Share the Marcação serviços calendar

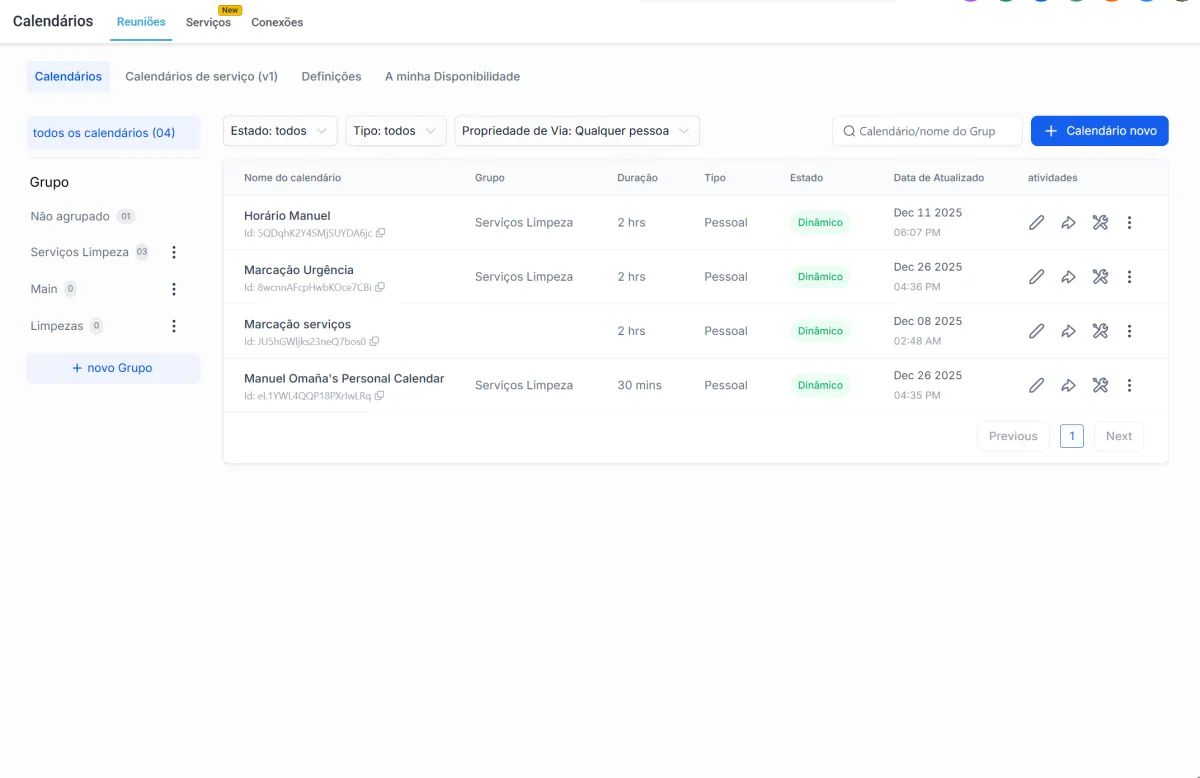coord(1068,331)
